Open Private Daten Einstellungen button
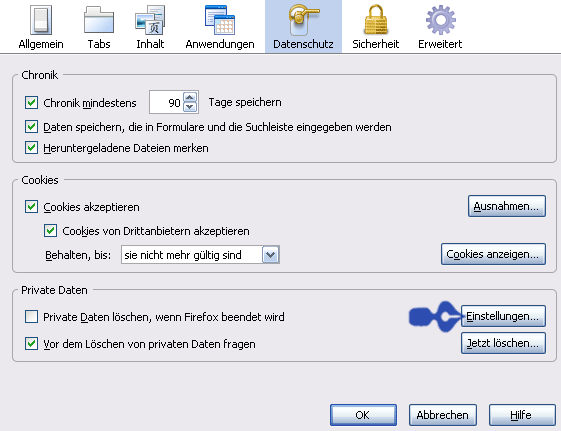Screen dimensions: 561x431 click(x=503, y=316)
